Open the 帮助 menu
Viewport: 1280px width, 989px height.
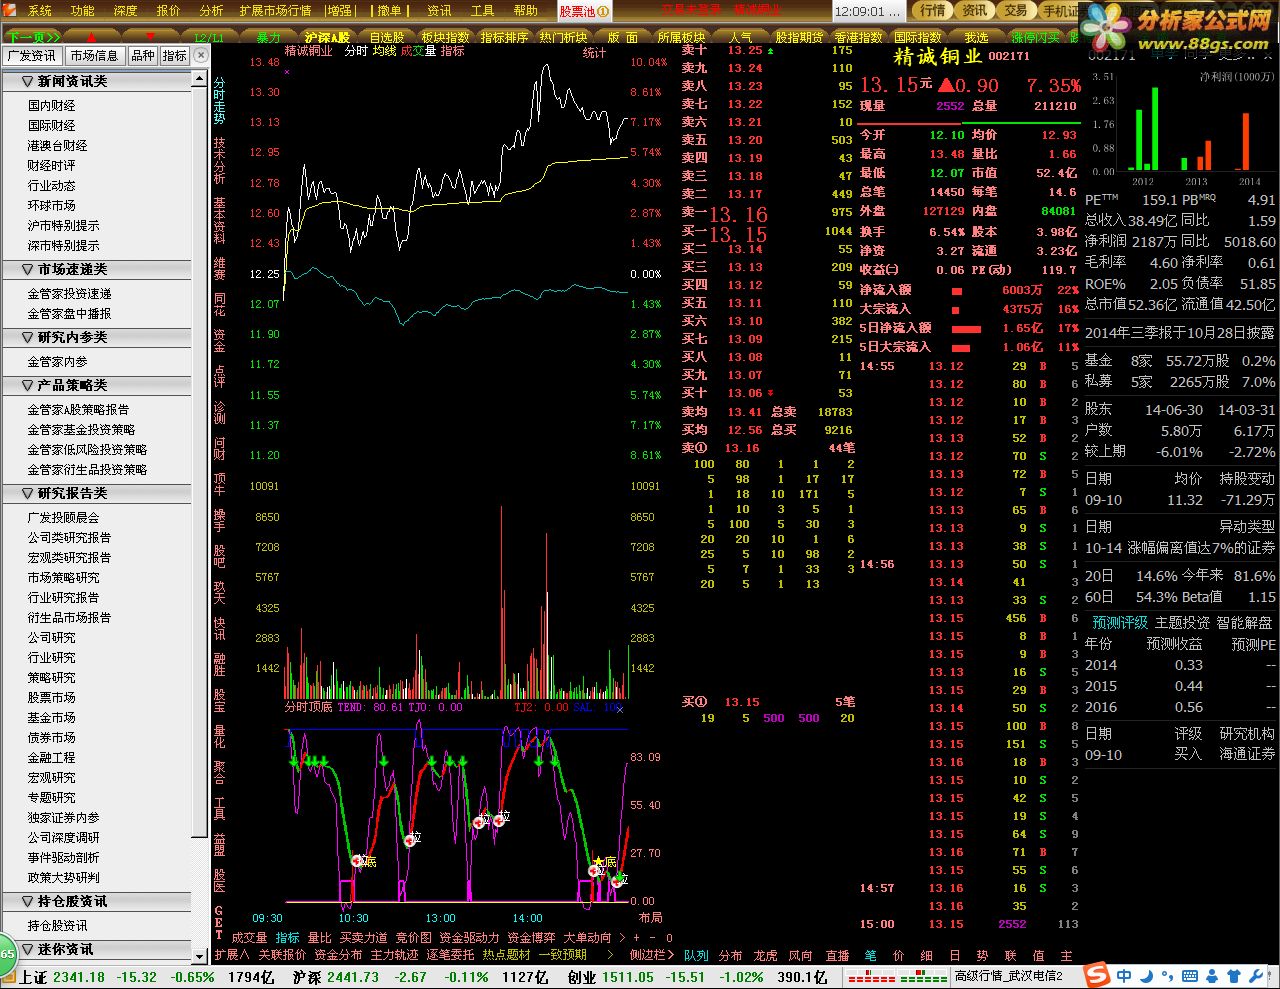[x=526, y=11]
